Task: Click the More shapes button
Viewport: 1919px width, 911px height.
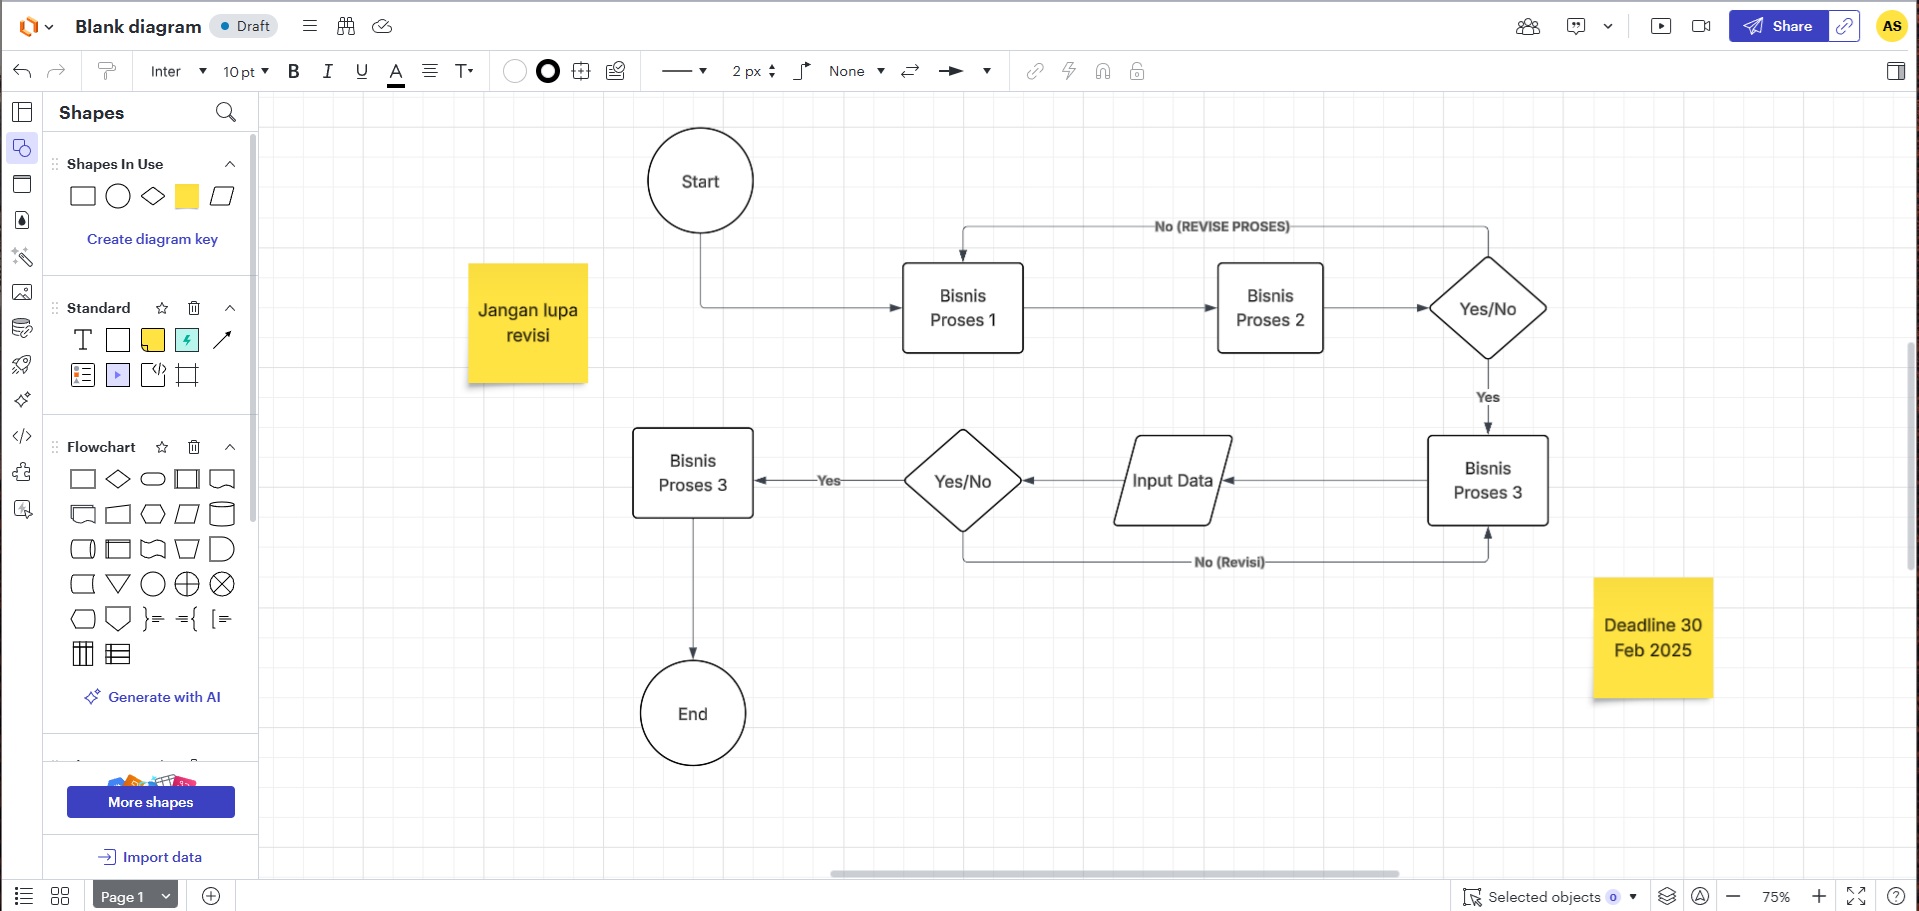Action: (151, 802)
